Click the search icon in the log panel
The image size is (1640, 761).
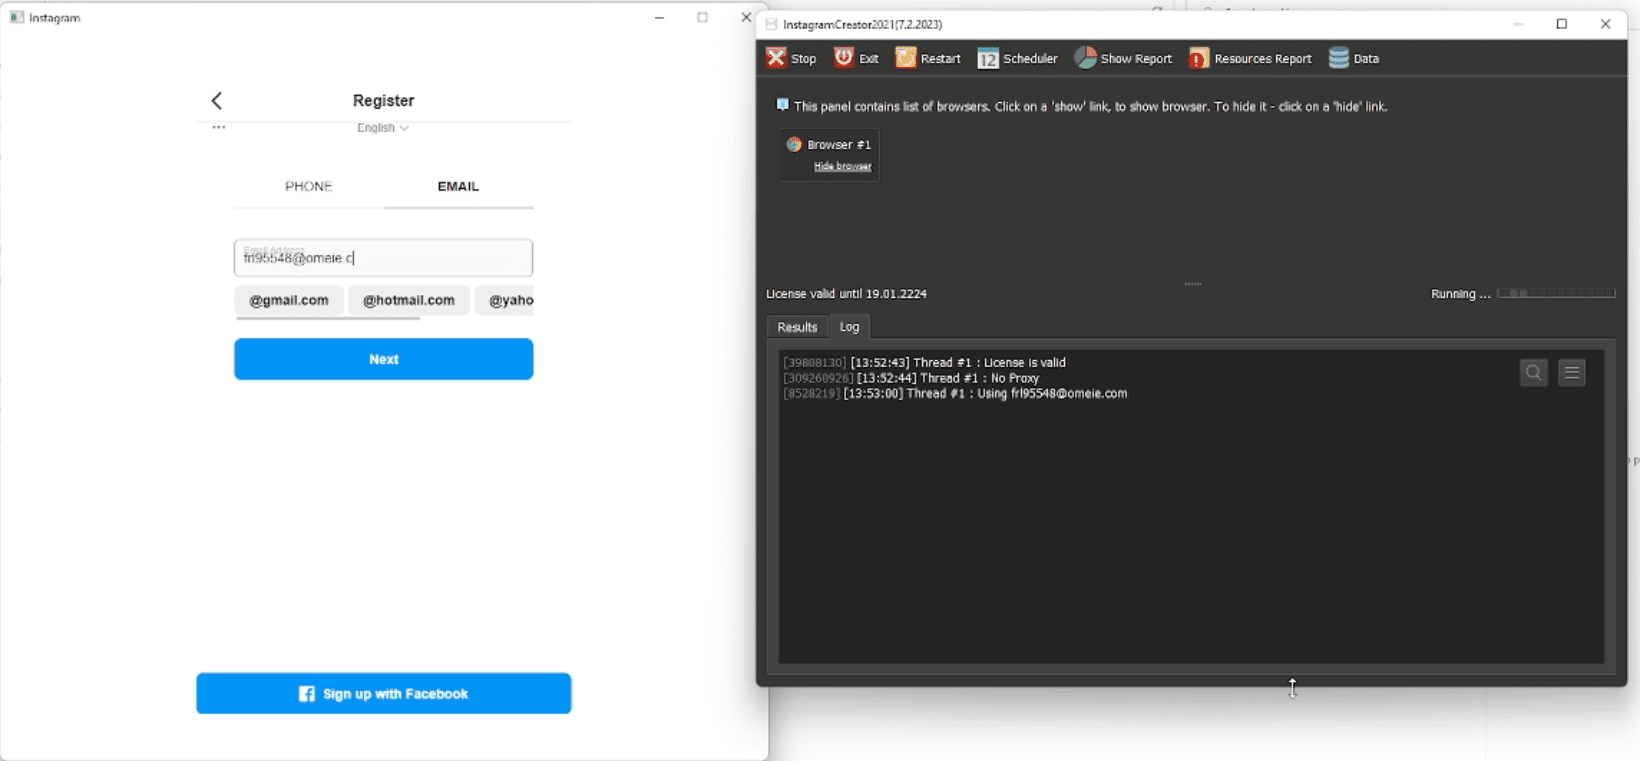1534,373
